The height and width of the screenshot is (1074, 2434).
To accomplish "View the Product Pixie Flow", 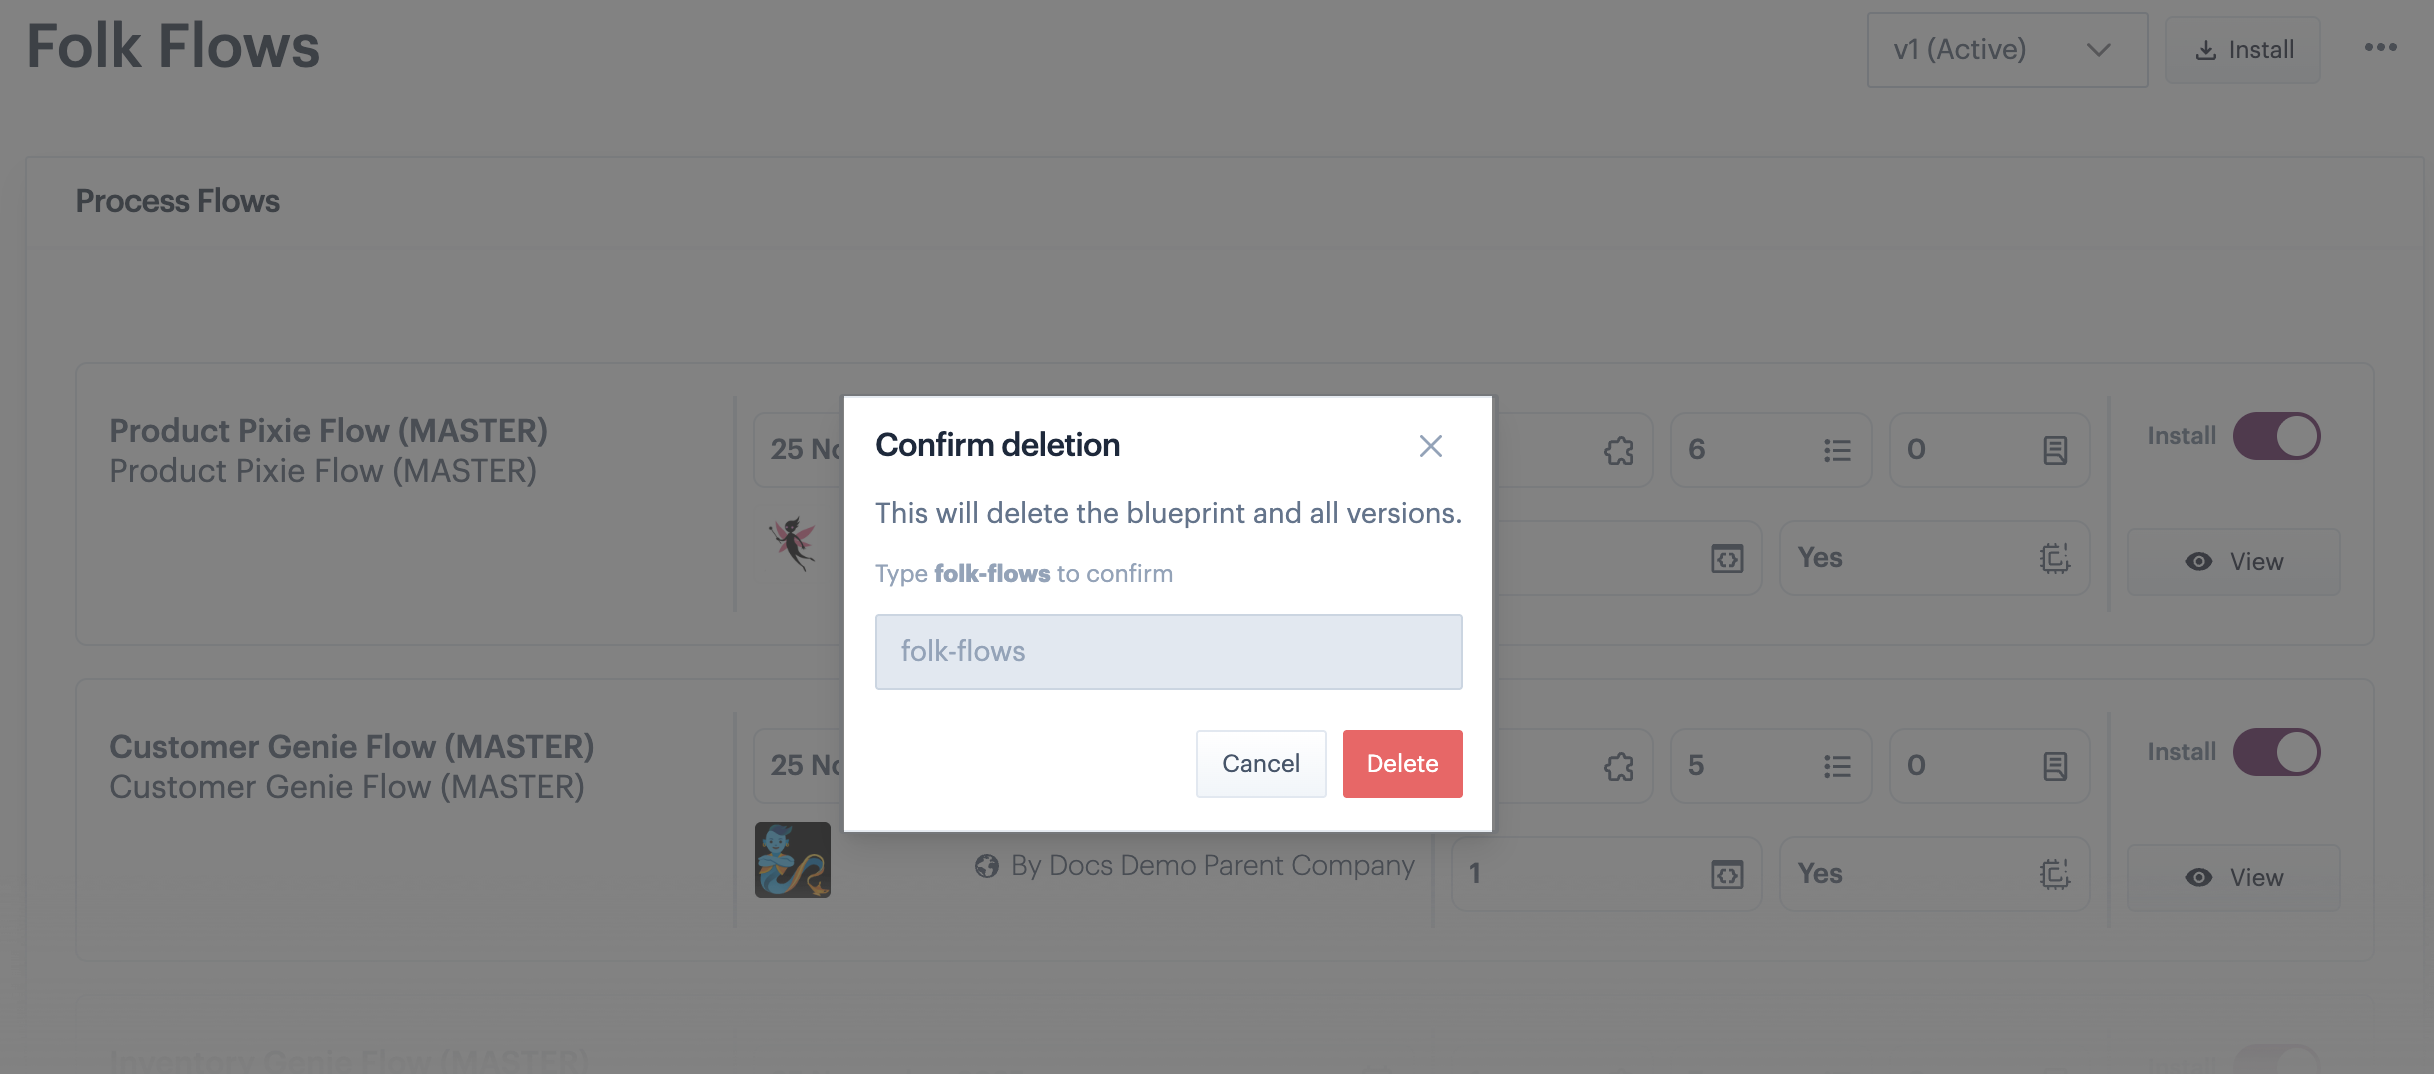I will coord(2234,562).
